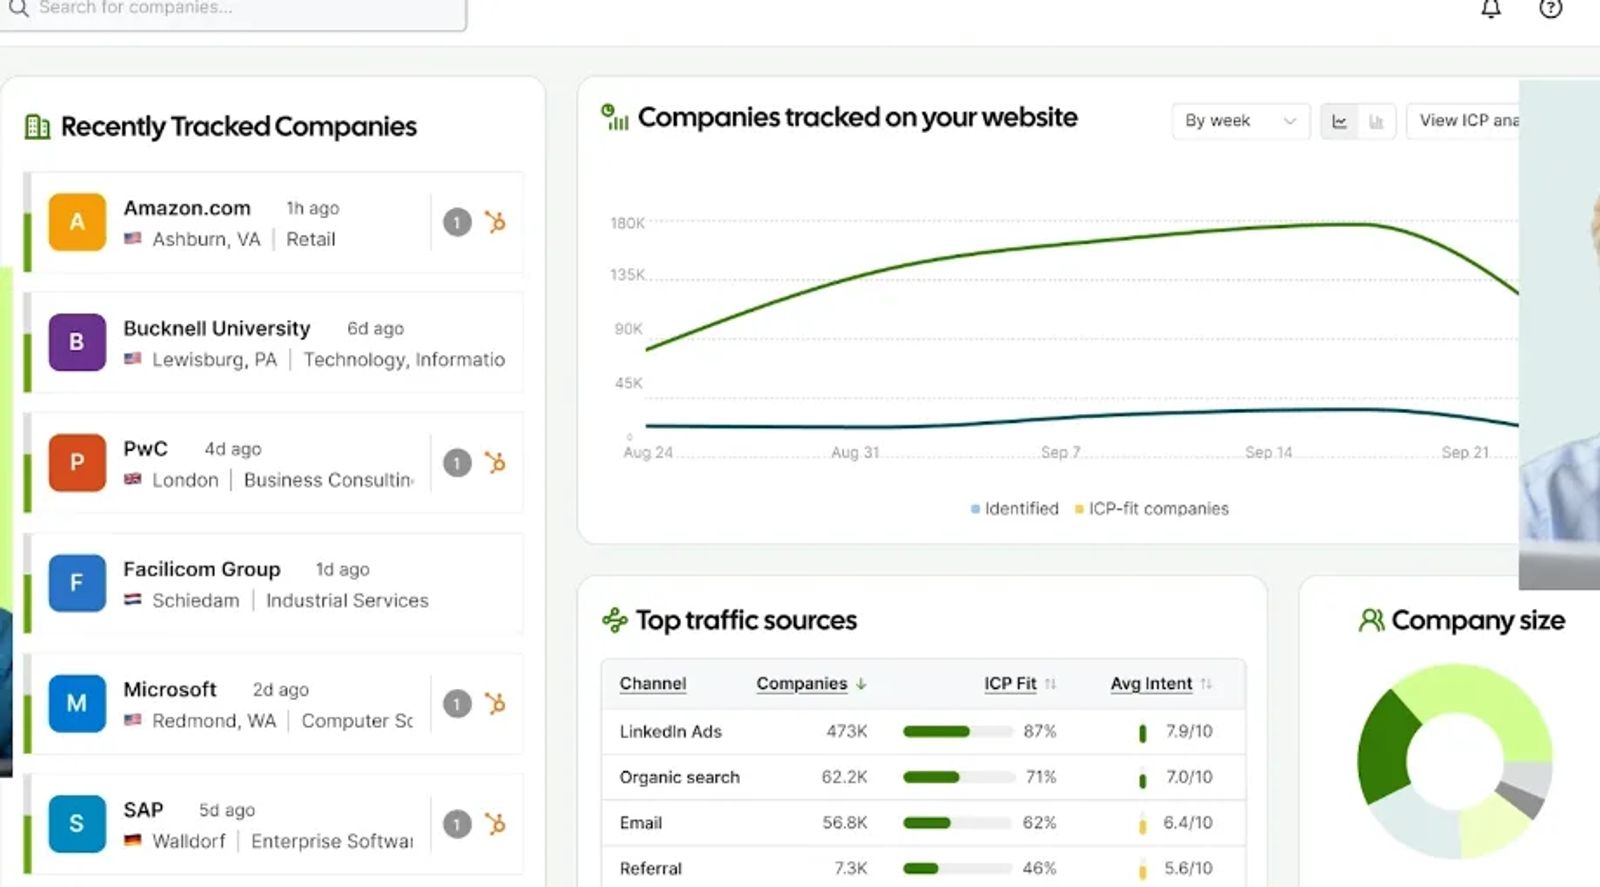Click the orange Amazon.com avatar

77,222
